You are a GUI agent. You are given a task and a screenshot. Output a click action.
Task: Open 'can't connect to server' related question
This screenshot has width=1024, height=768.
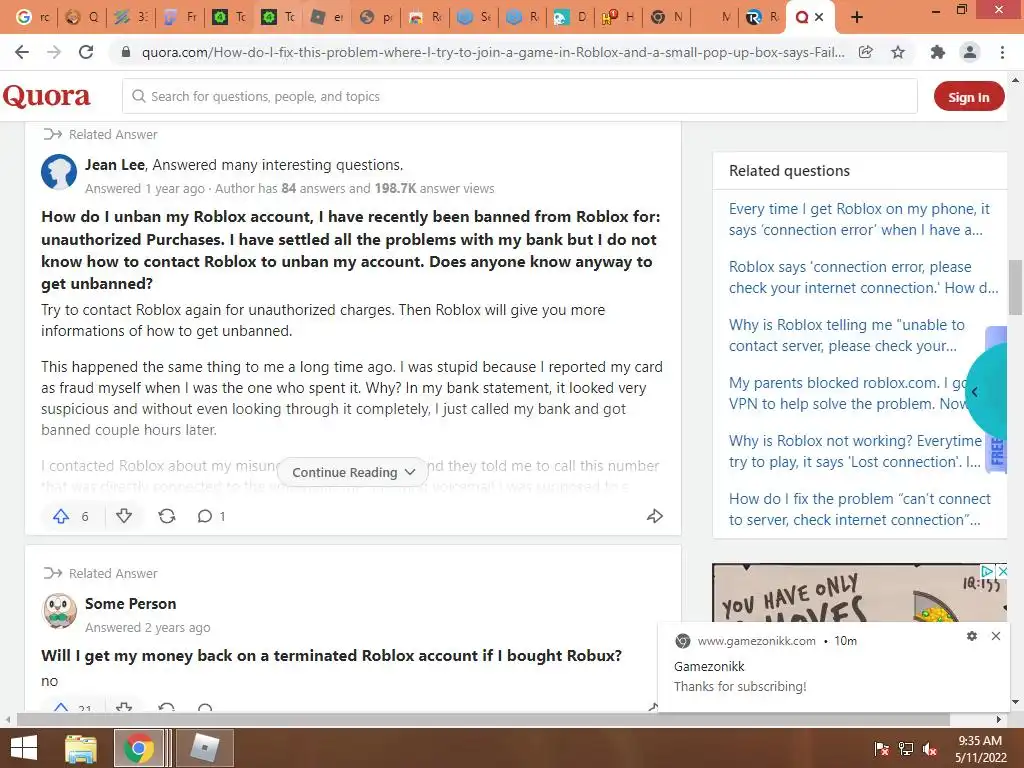click(860, 509)
